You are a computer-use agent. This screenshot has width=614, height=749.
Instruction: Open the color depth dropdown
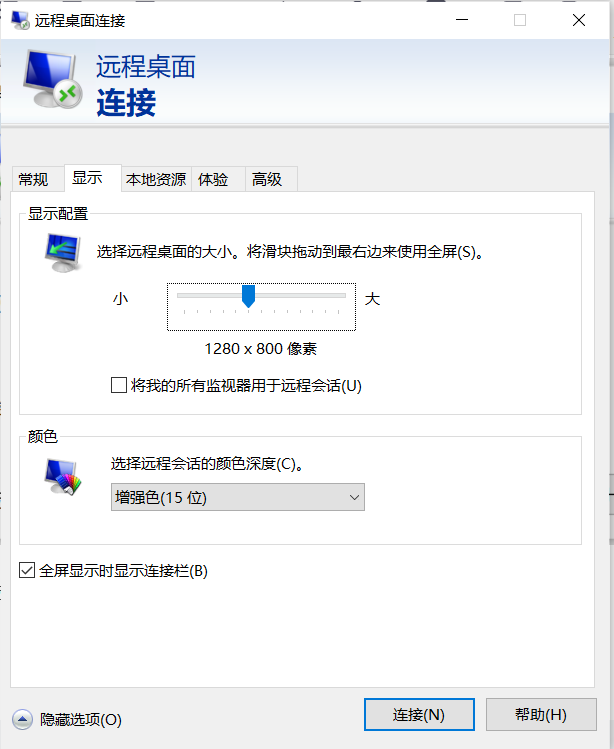pyautogui.click(x=237, y=497)
